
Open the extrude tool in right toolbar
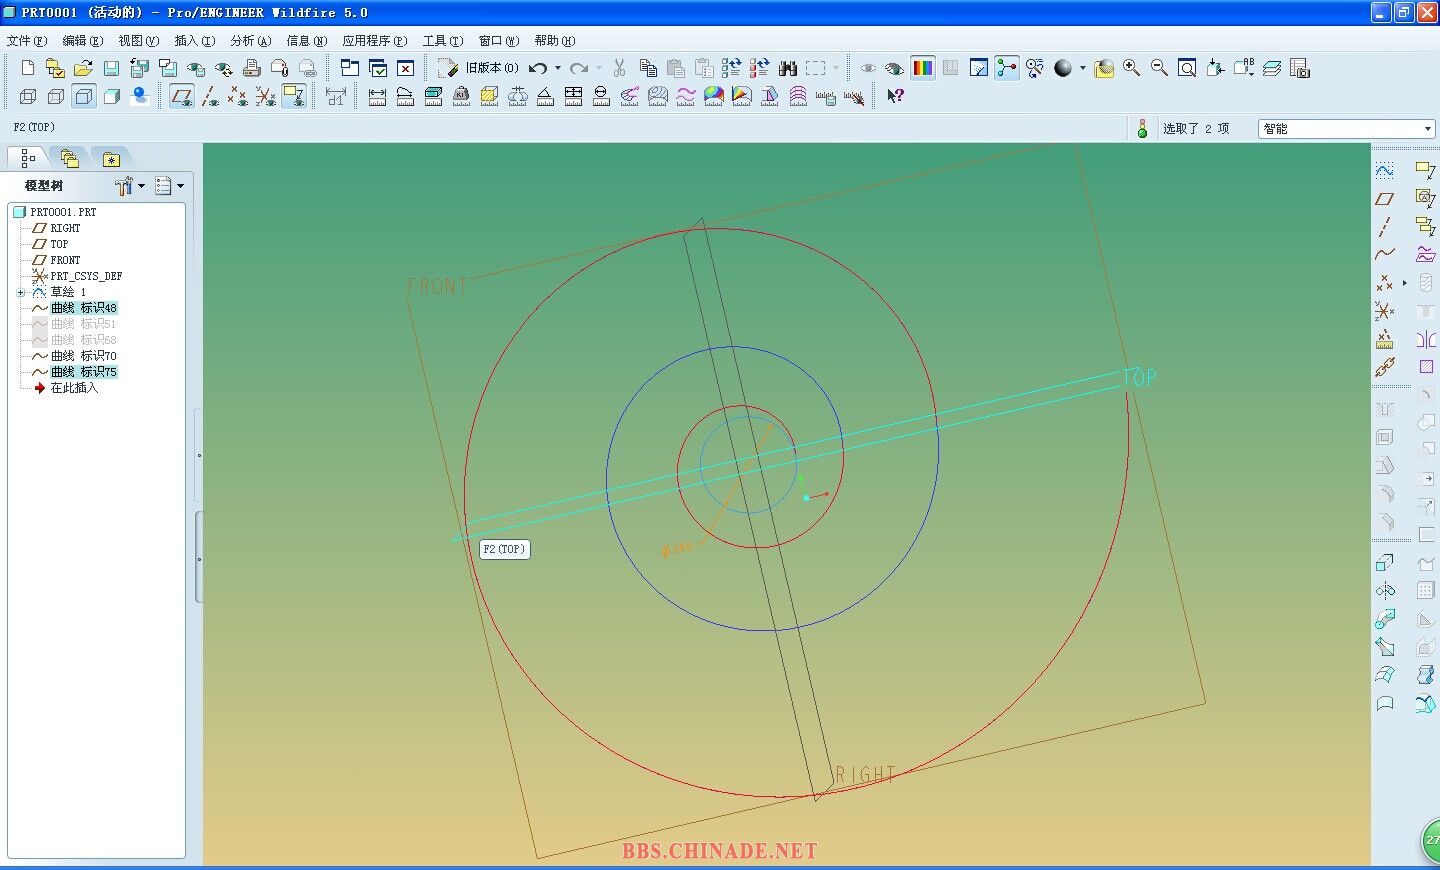[1385, 563]
